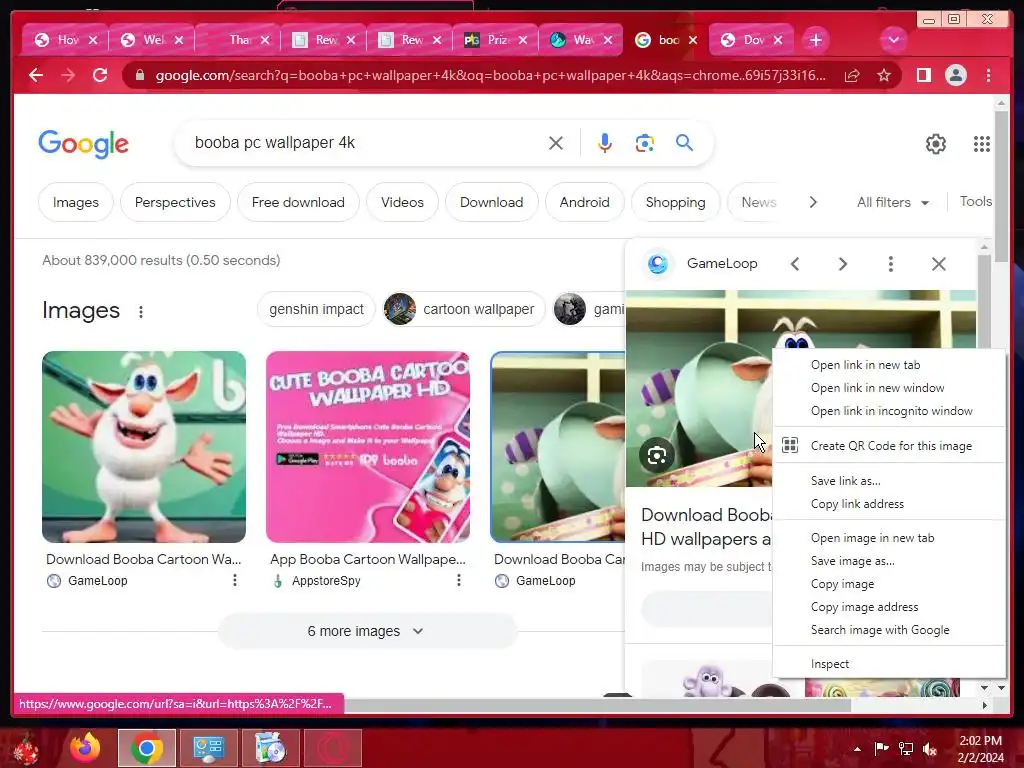1024x768 pixels.
Task: Go back to the previous page
Action: [36, 75]
